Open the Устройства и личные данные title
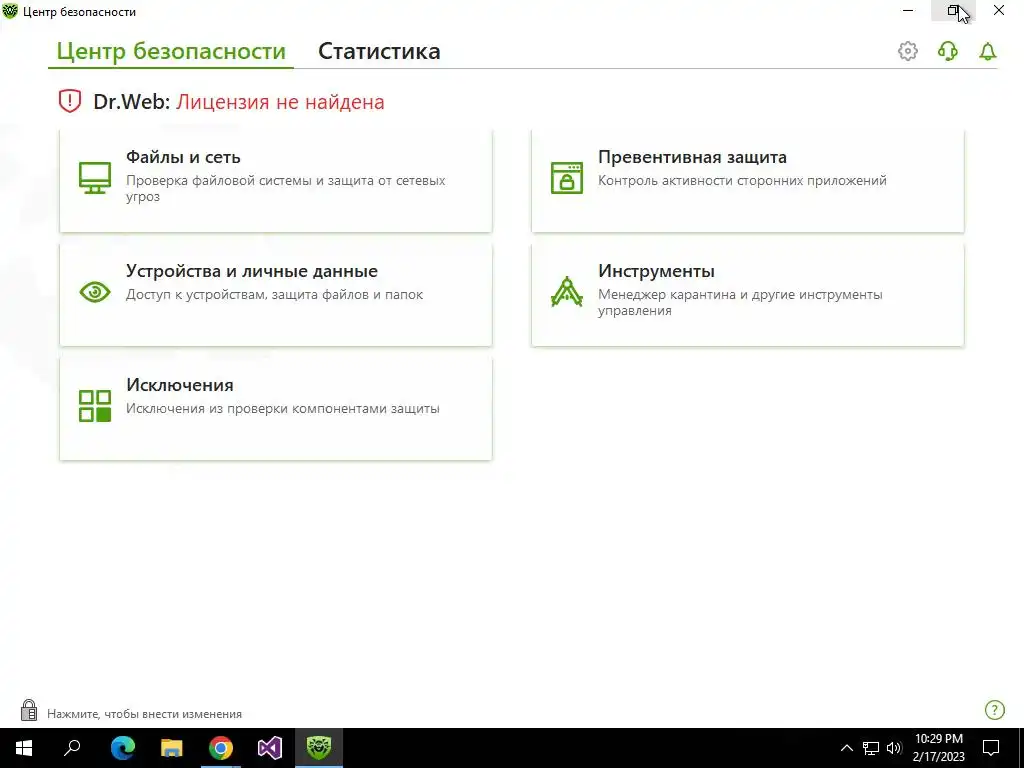The image size is (1024, 768). [251, 271]
